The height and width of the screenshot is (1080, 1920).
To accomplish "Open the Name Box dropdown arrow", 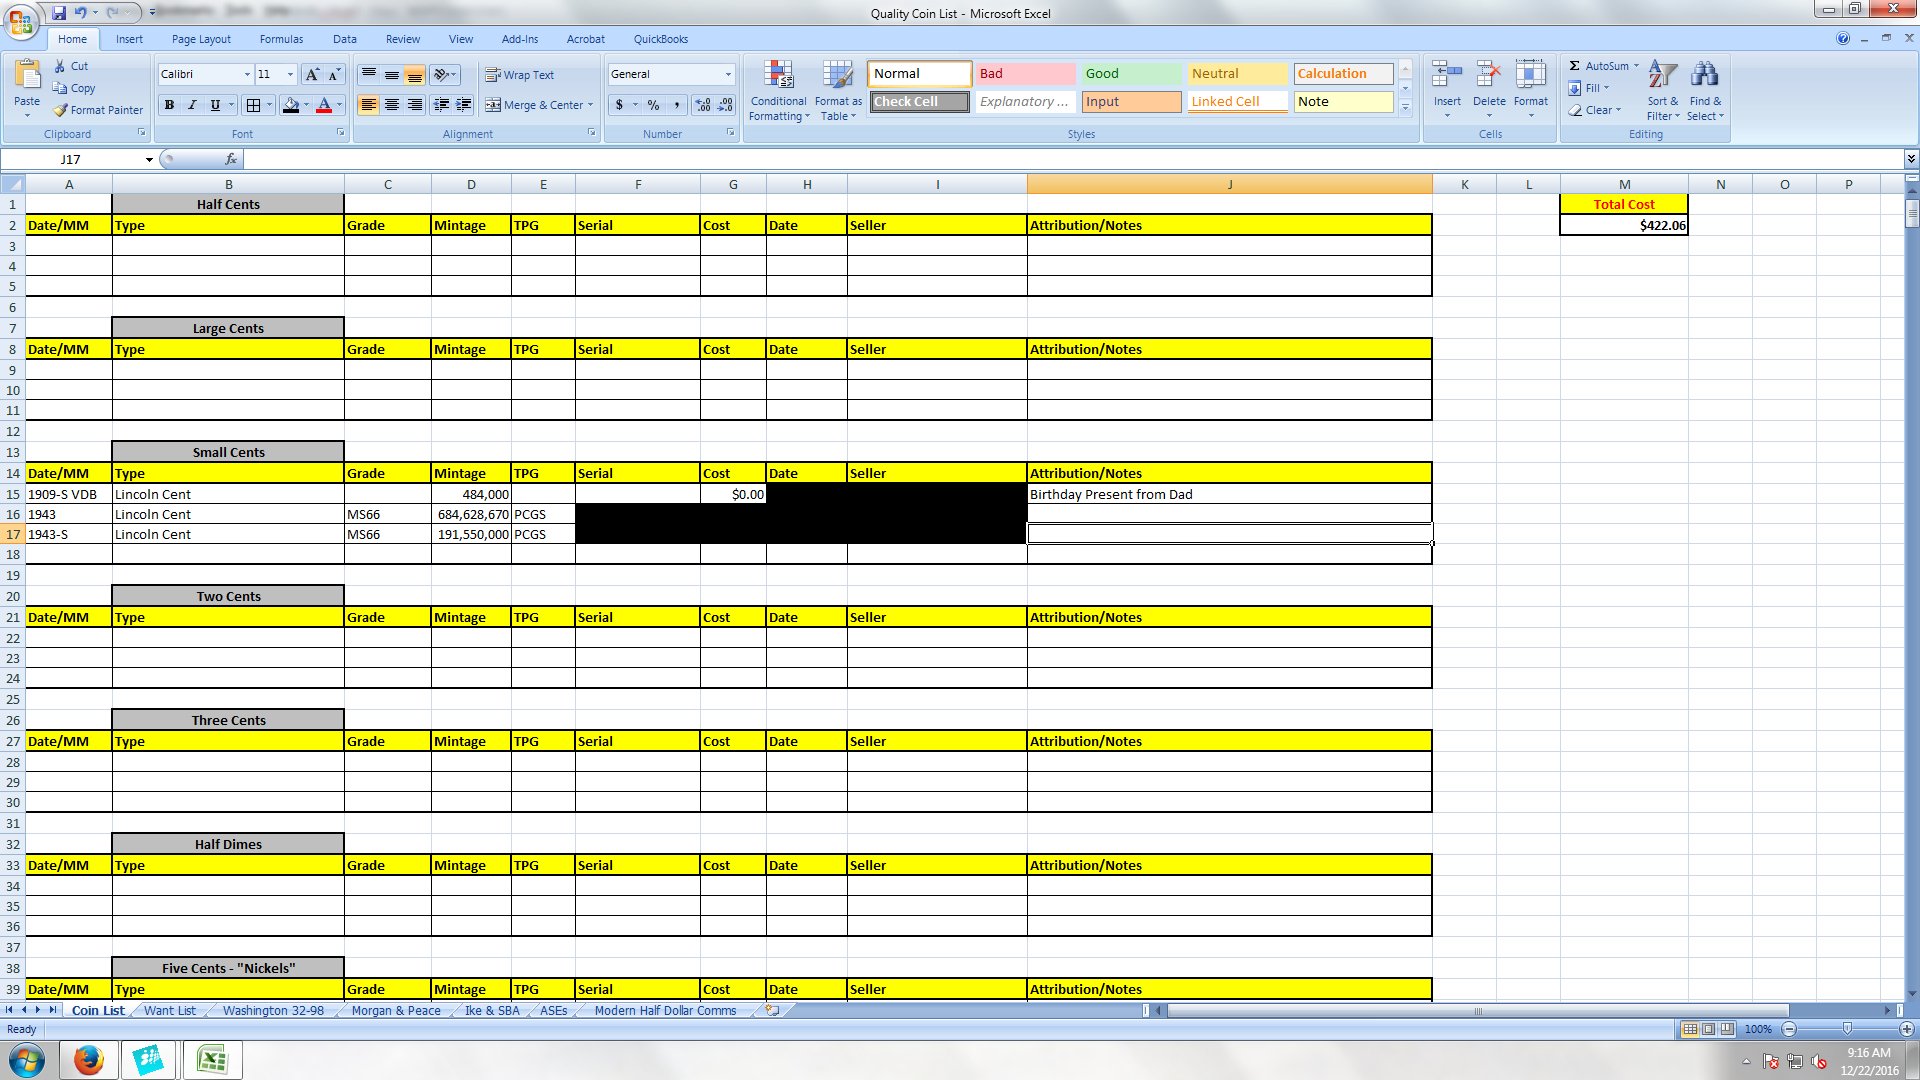I will coord(149,160).
